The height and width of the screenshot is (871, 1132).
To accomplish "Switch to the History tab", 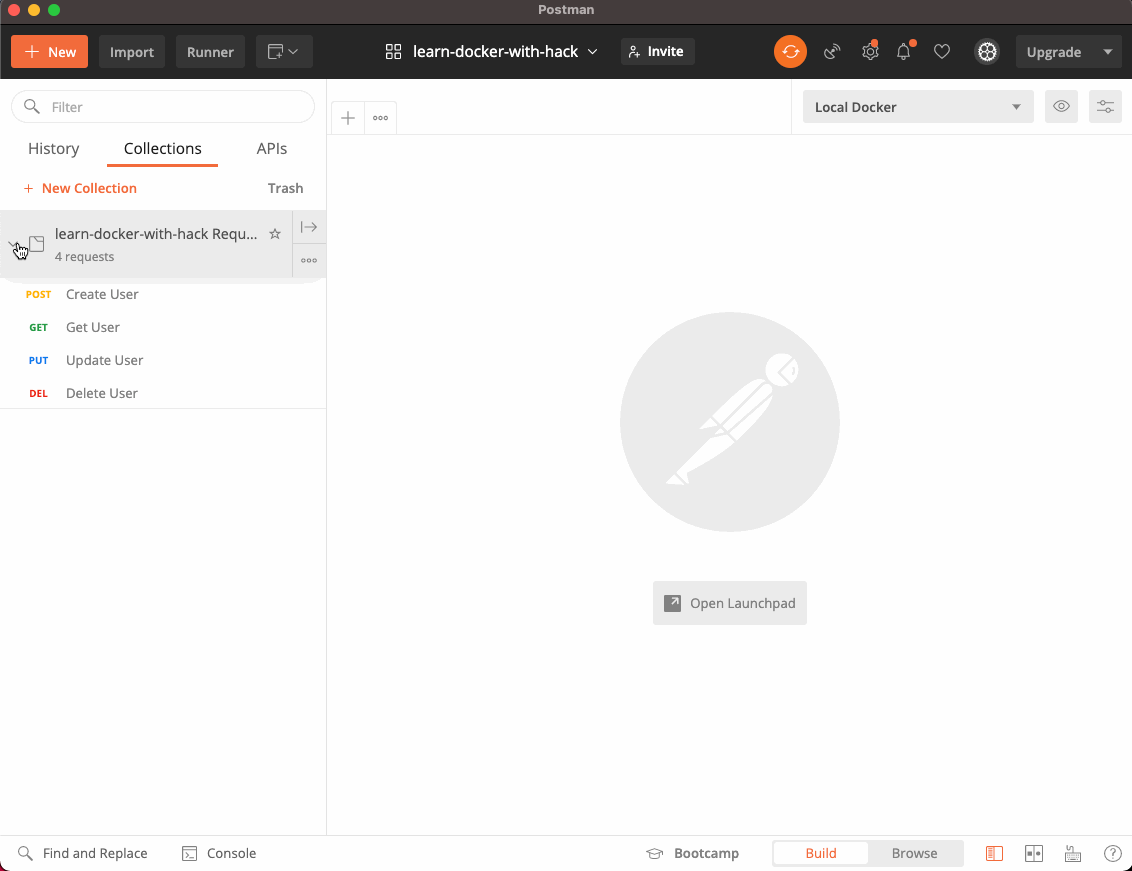I will pyautogui.click(x=53, y=149).
